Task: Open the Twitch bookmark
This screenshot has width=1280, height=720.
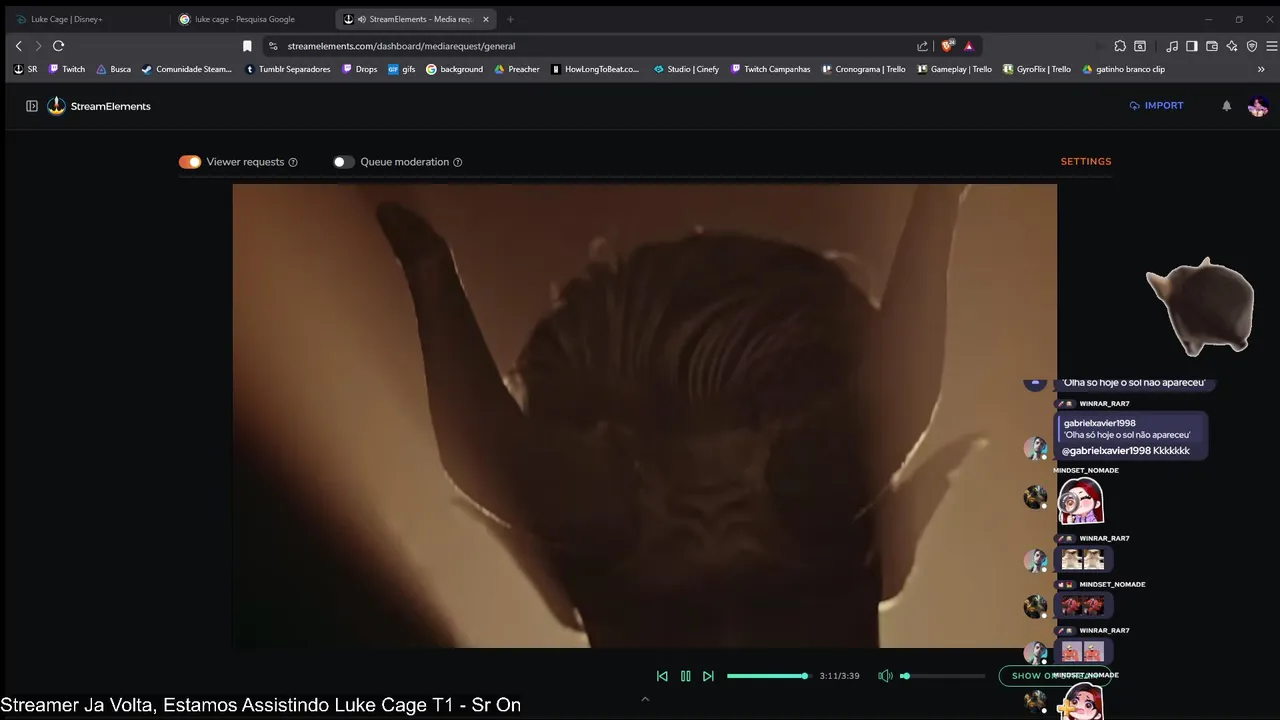Action: pos(67,69)
